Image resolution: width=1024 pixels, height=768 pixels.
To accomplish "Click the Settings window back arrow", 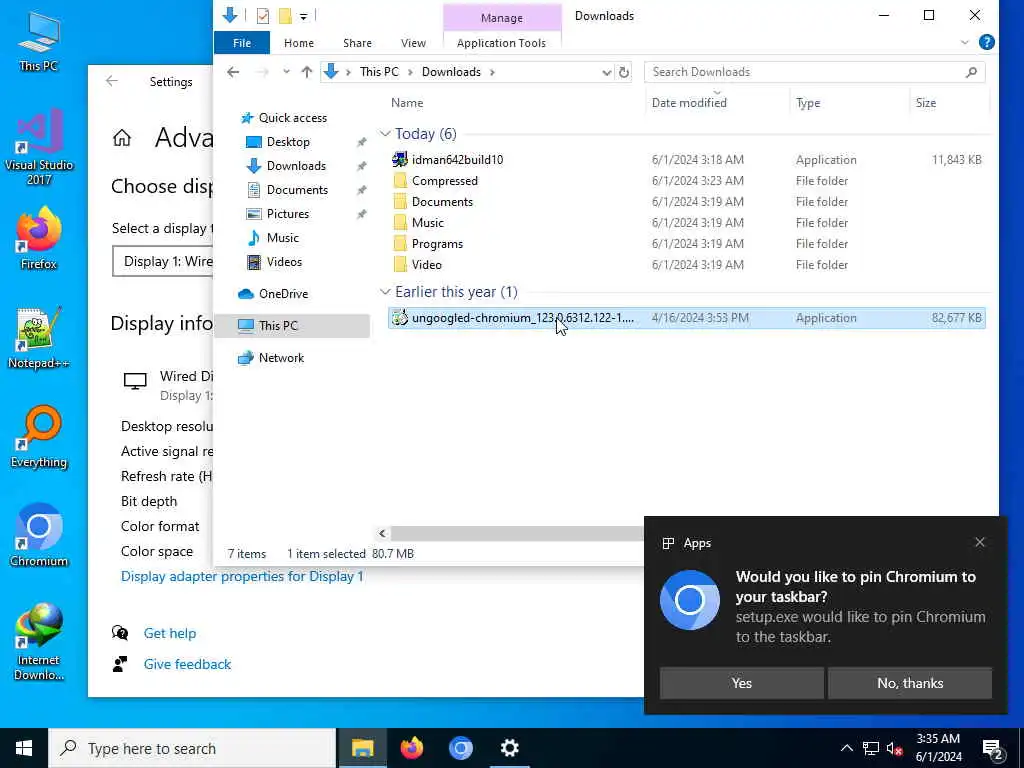I will pyautogui.click(x=112, y=81).
